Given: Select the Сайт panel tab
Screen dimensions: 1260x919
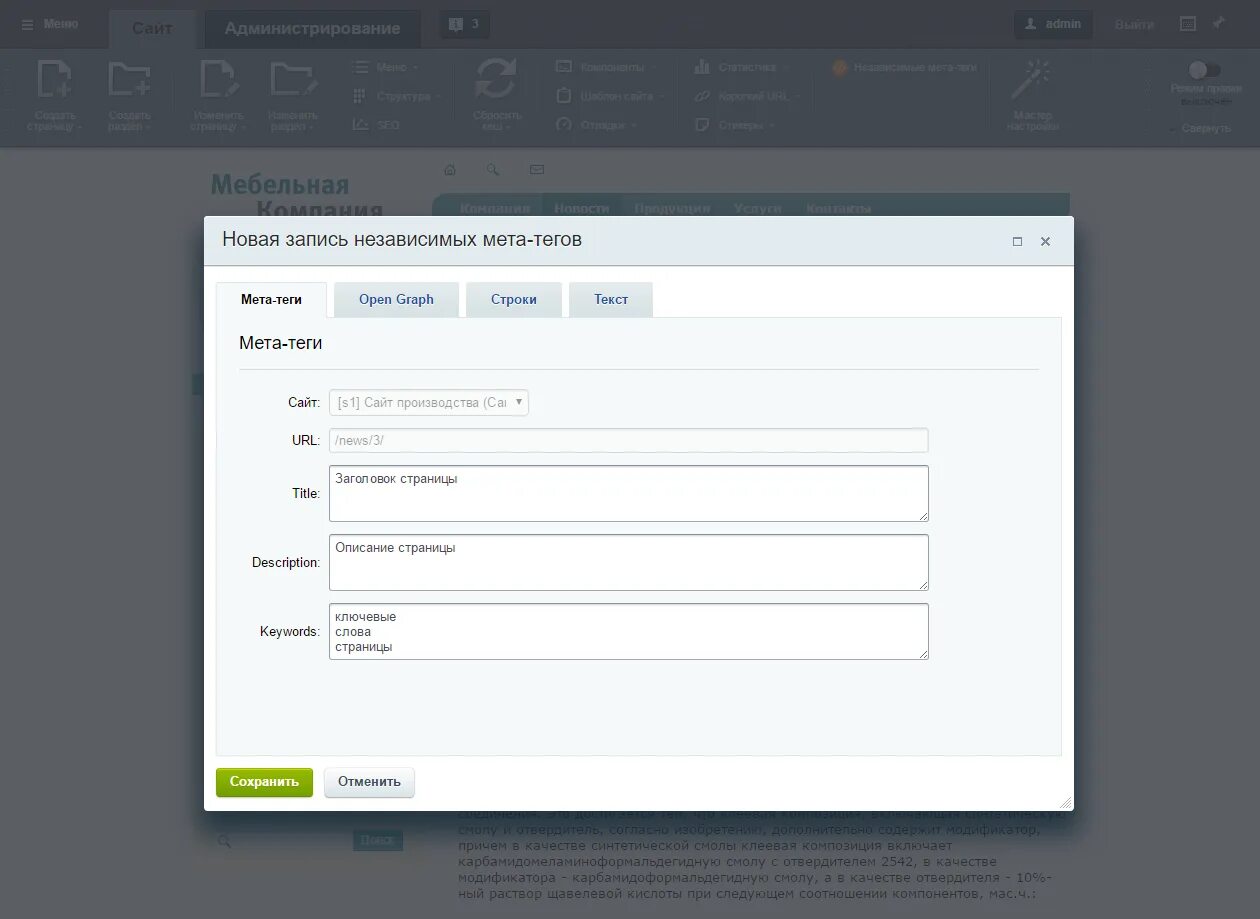Looking at the screenshot, I should (152, 28).
